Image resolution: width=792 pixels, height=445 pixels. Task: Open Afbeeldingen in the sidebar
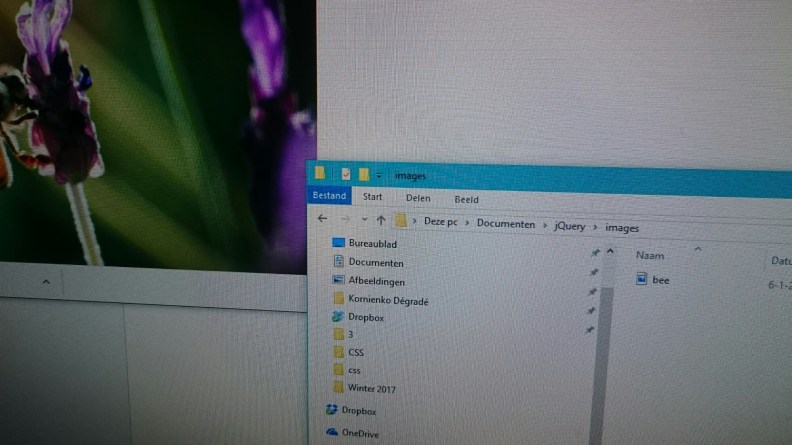[376, 281]
